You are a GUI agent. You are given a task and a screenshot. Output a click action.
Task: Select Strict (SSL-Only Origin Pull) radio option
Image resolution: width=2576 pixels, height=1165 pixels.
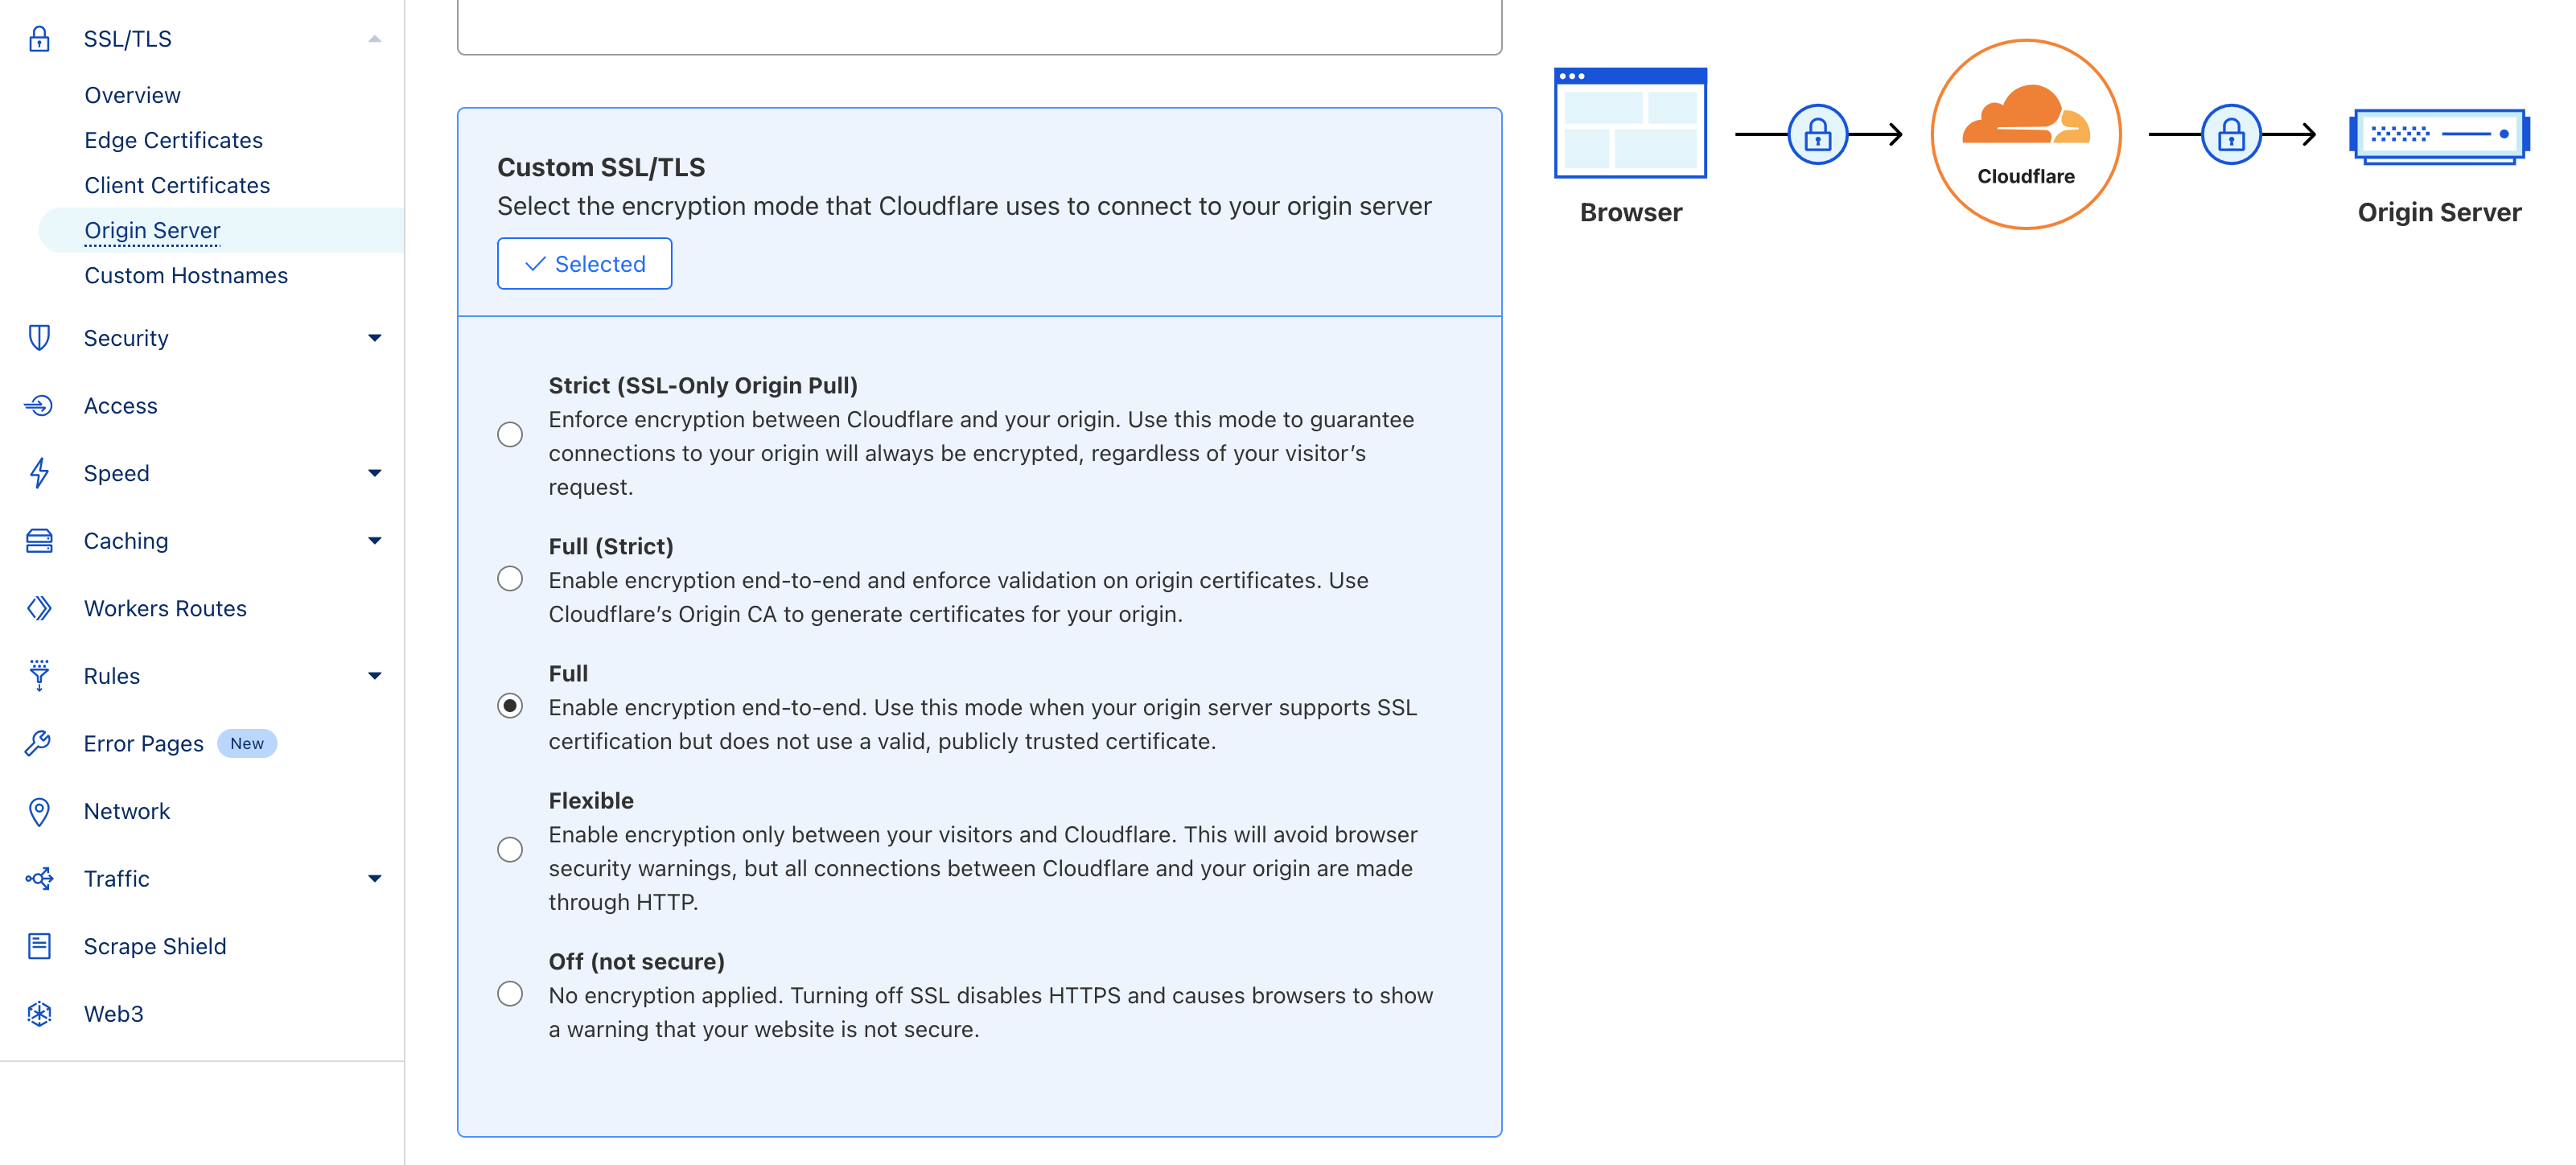(x=510, y=434)
